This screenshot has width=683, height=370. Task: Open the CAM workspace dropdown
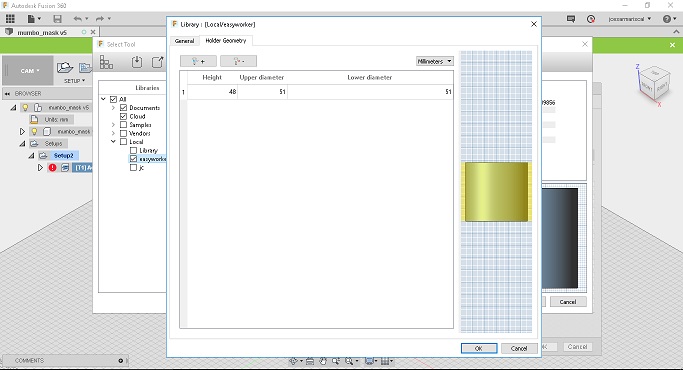pos(30,71)
